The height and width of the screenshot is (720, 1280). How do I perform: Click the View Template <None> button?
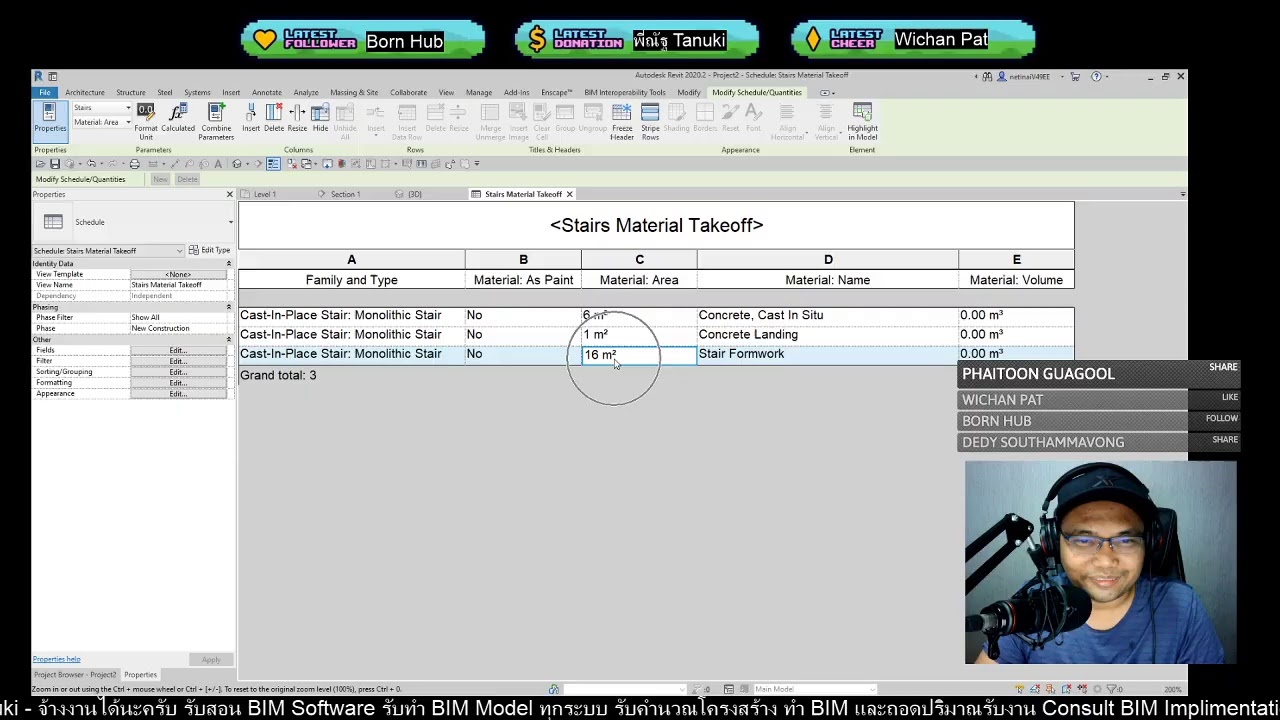coord(178,274)
